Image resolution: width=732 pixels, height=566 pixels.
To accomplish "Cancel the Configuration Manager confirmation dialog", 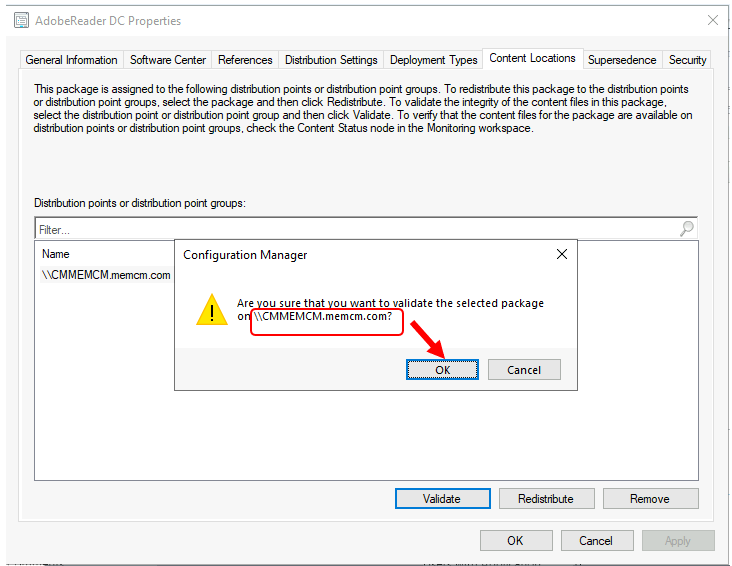I will point(524,370).
